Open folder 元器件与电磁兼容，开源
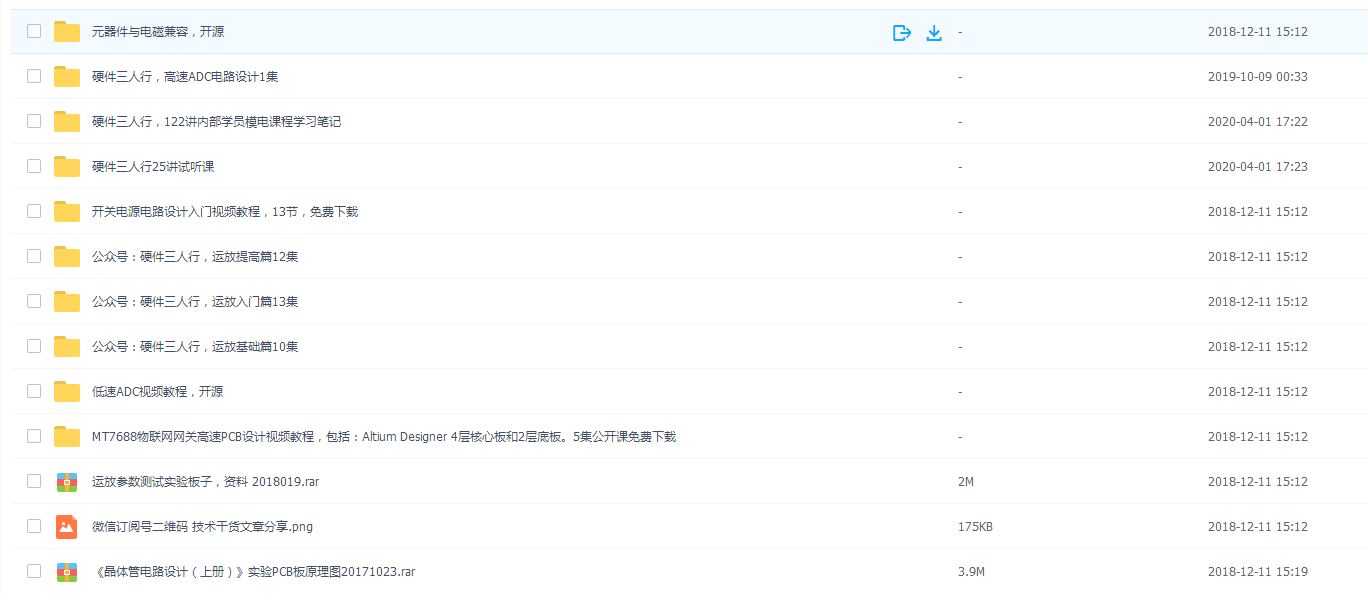Image resolution: width=1368 pixels, height=593 pixels. click(x=158, y=32)
